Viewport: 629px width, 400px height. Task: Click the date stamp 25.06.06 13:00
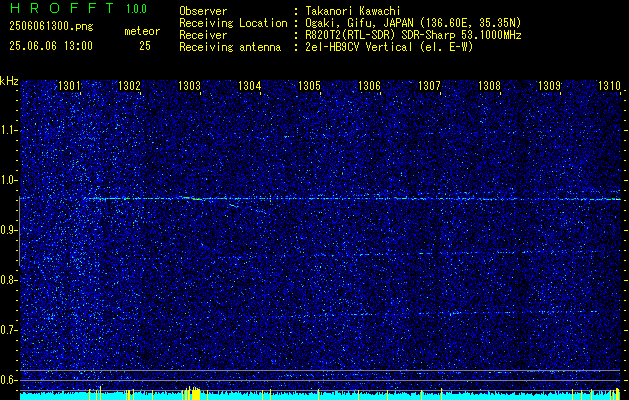[51, 46]
